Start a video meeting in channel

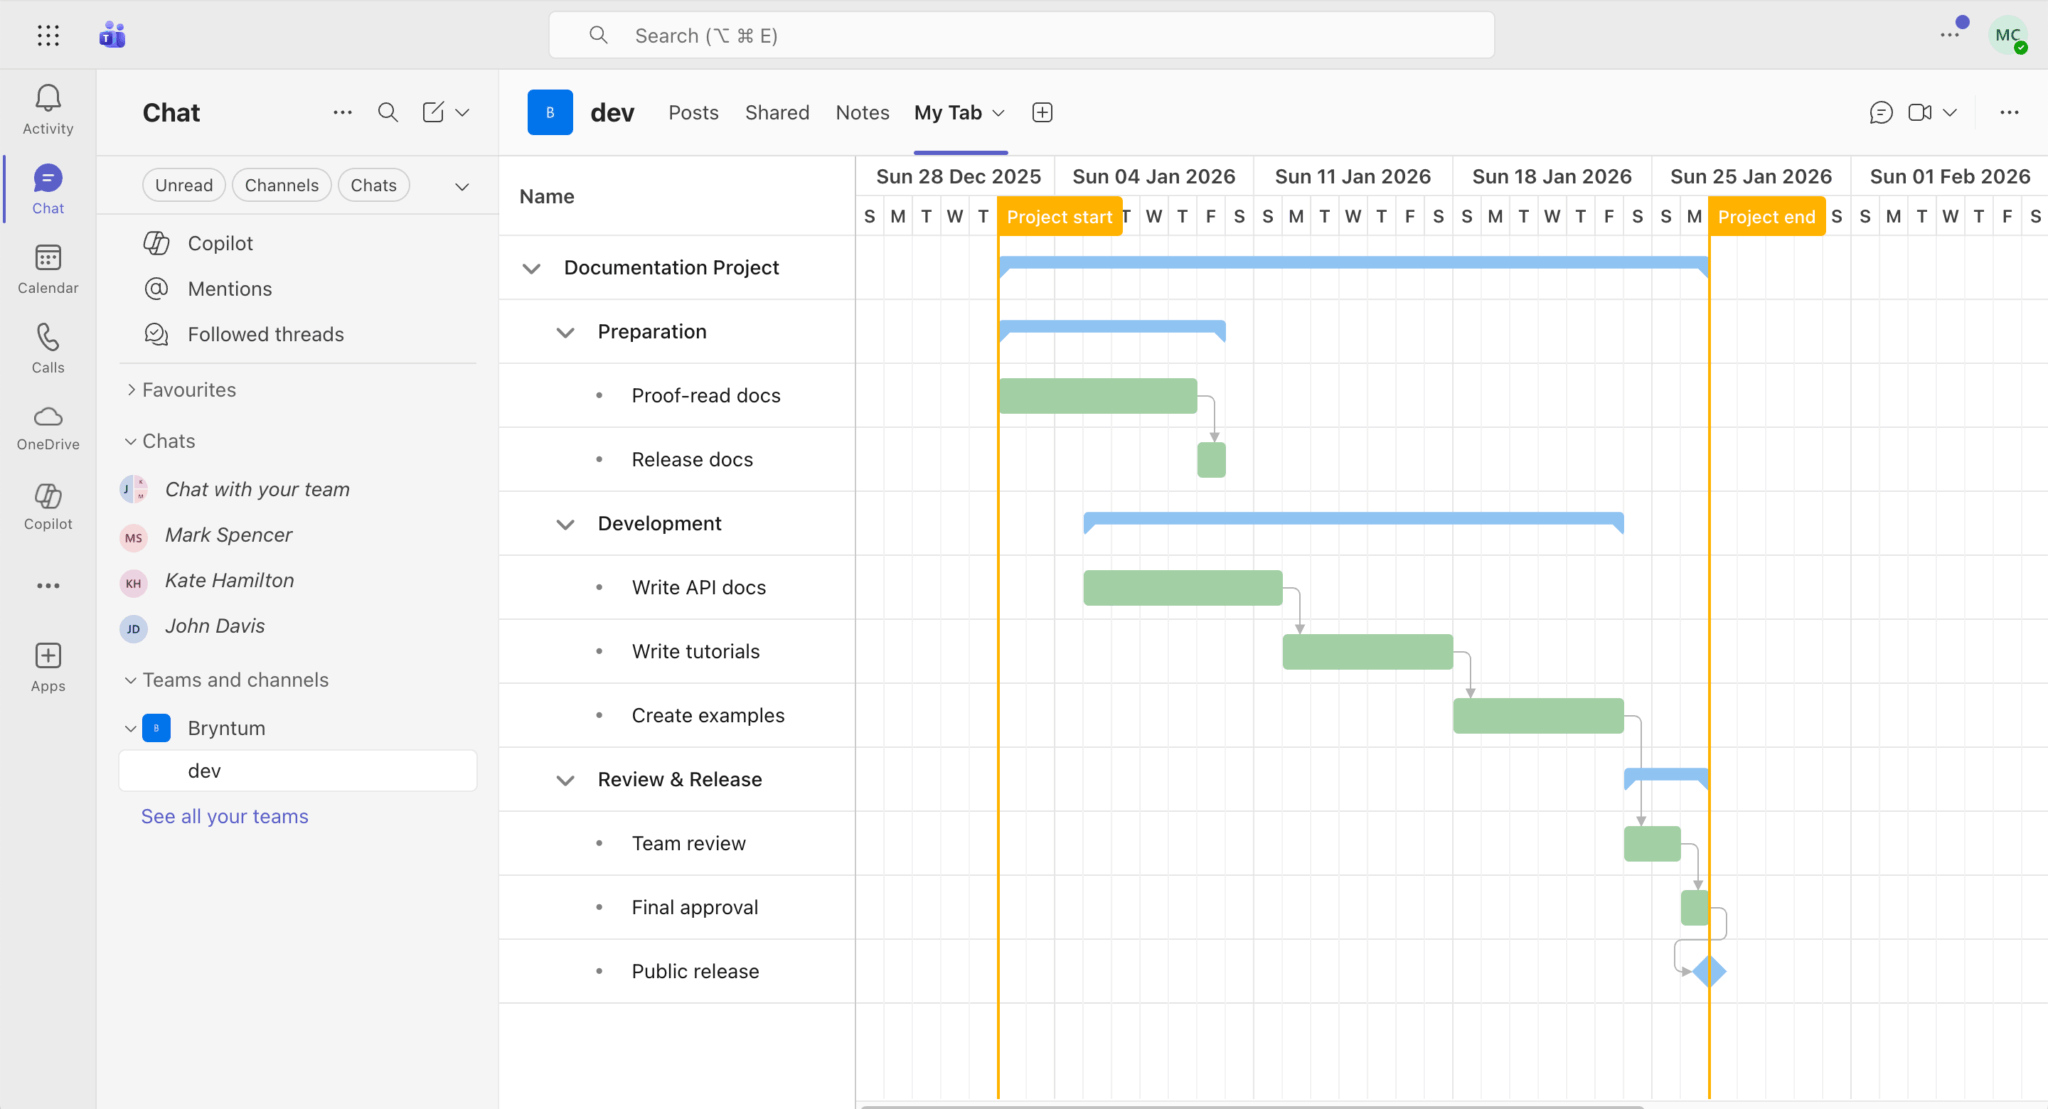pyautogui.click(x=1919, y=112)
